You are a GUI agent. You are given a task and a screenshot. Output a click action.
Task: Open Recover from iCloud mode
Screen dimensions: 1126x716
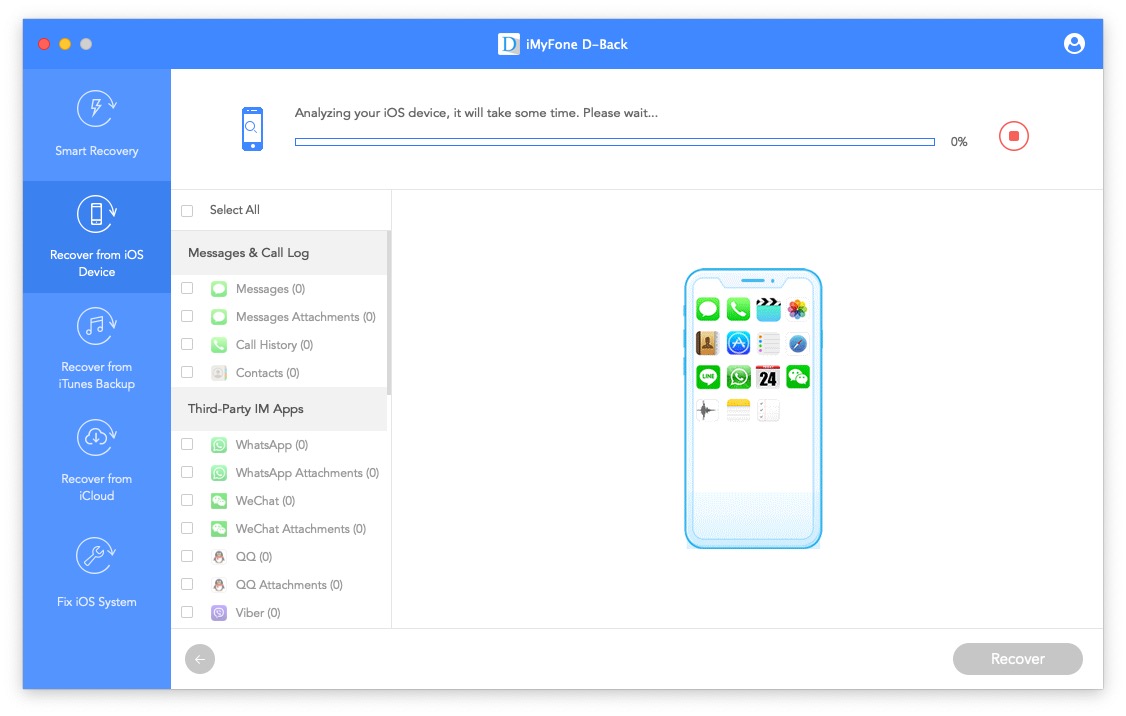pos(97,461)
